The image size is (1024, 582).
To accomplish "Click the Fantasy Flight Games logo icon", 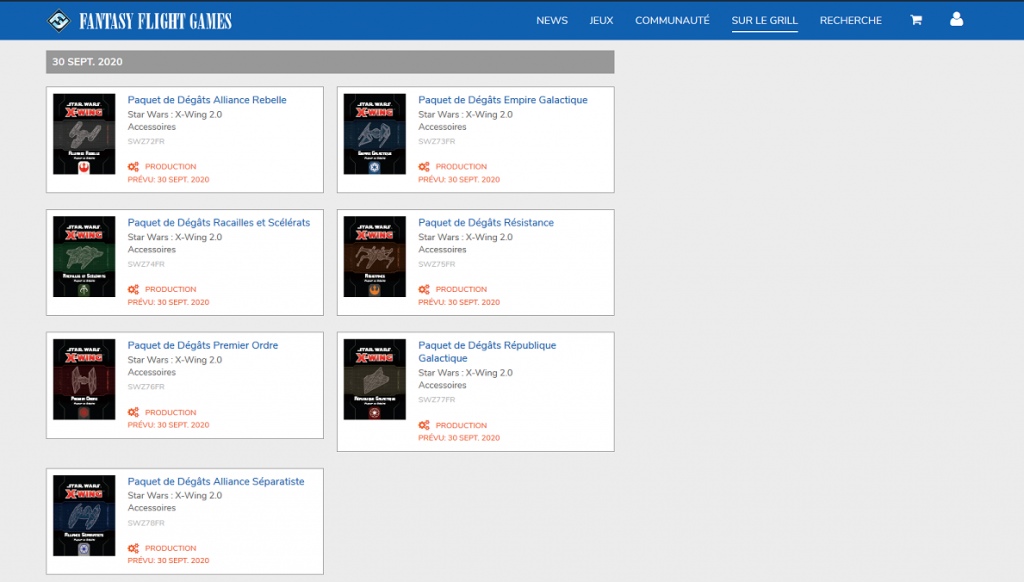I will point(59,21).
